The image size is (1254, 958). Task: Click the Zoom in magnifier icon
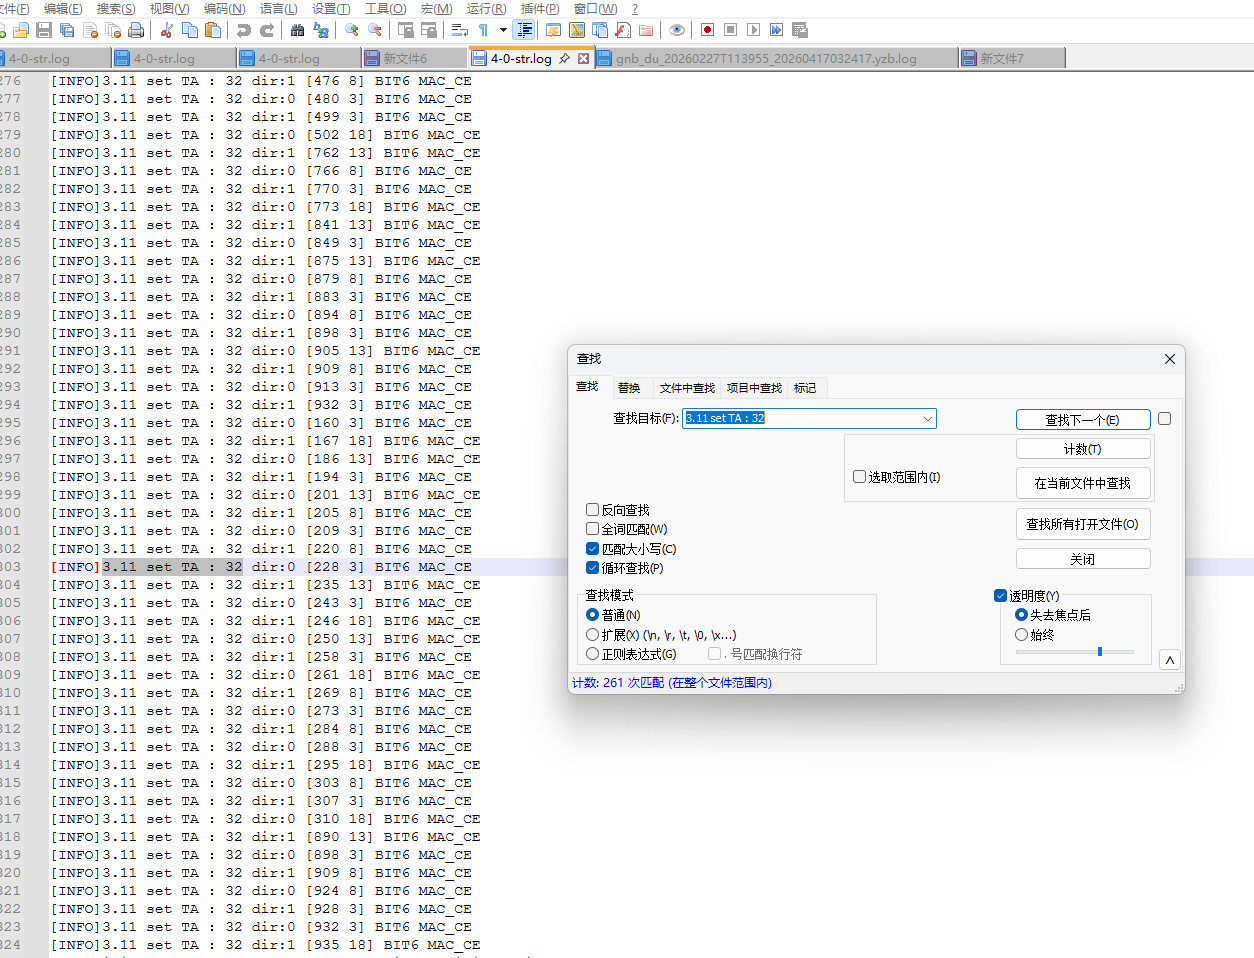point(352,30)
